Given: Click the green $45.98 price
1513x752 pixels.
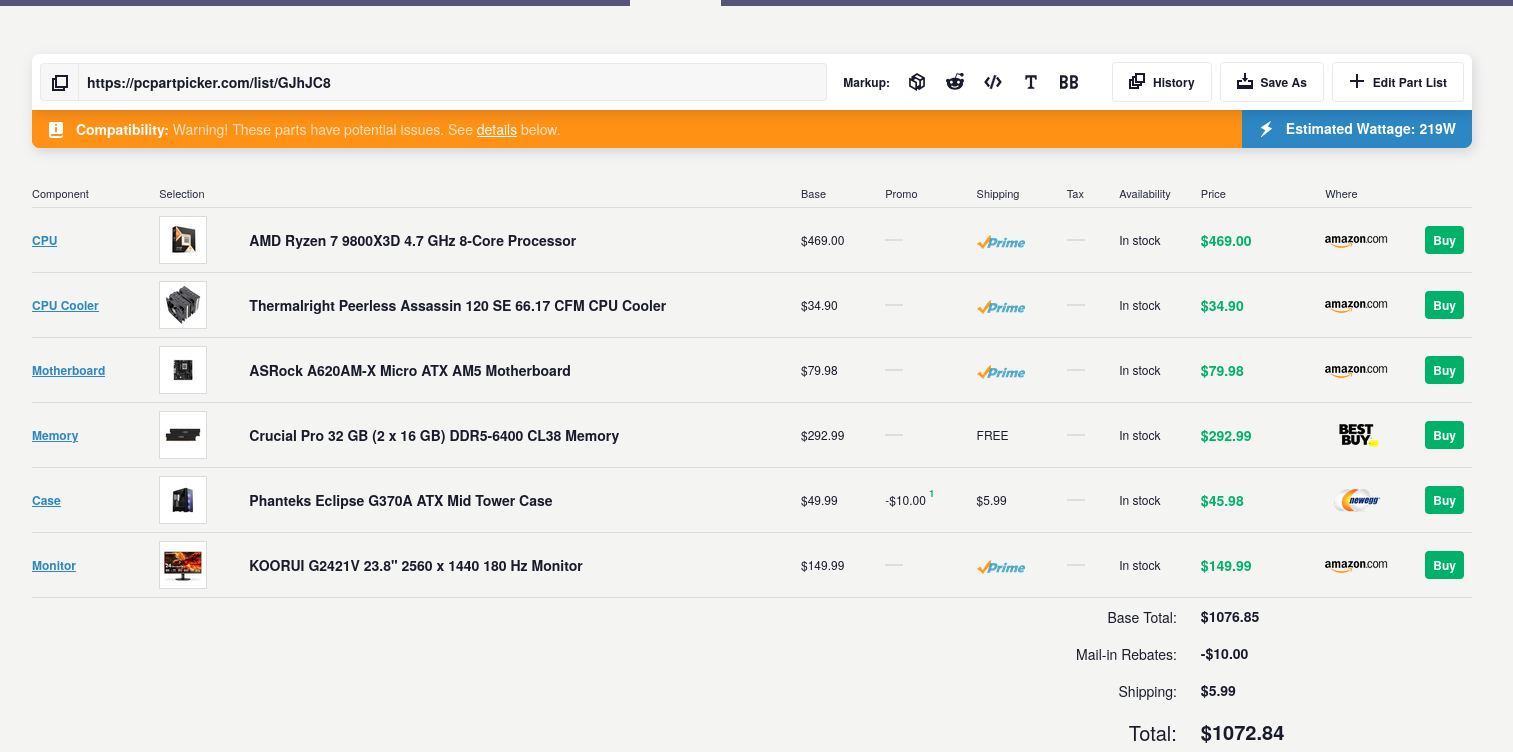Looking at the screenshot, I should [x=1222, y=501].
